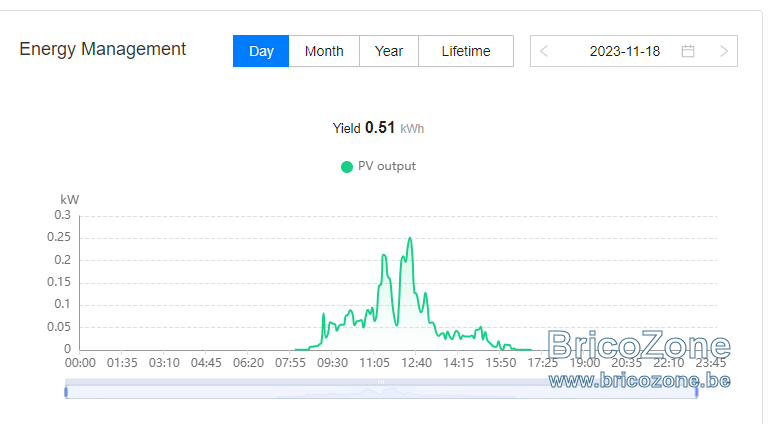Viewport: 784px width, 424px height.
Task: Go to the next day arrow
Action: [724, 51]
